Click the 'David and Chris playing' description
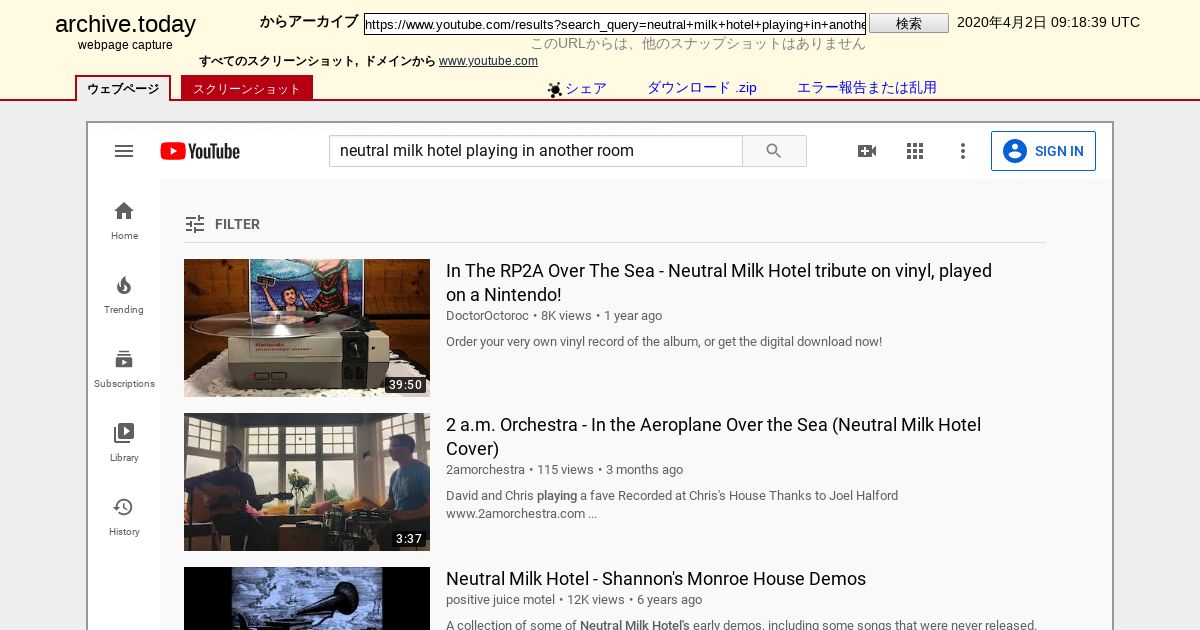The image size is (1200, 630). (672, 505)
